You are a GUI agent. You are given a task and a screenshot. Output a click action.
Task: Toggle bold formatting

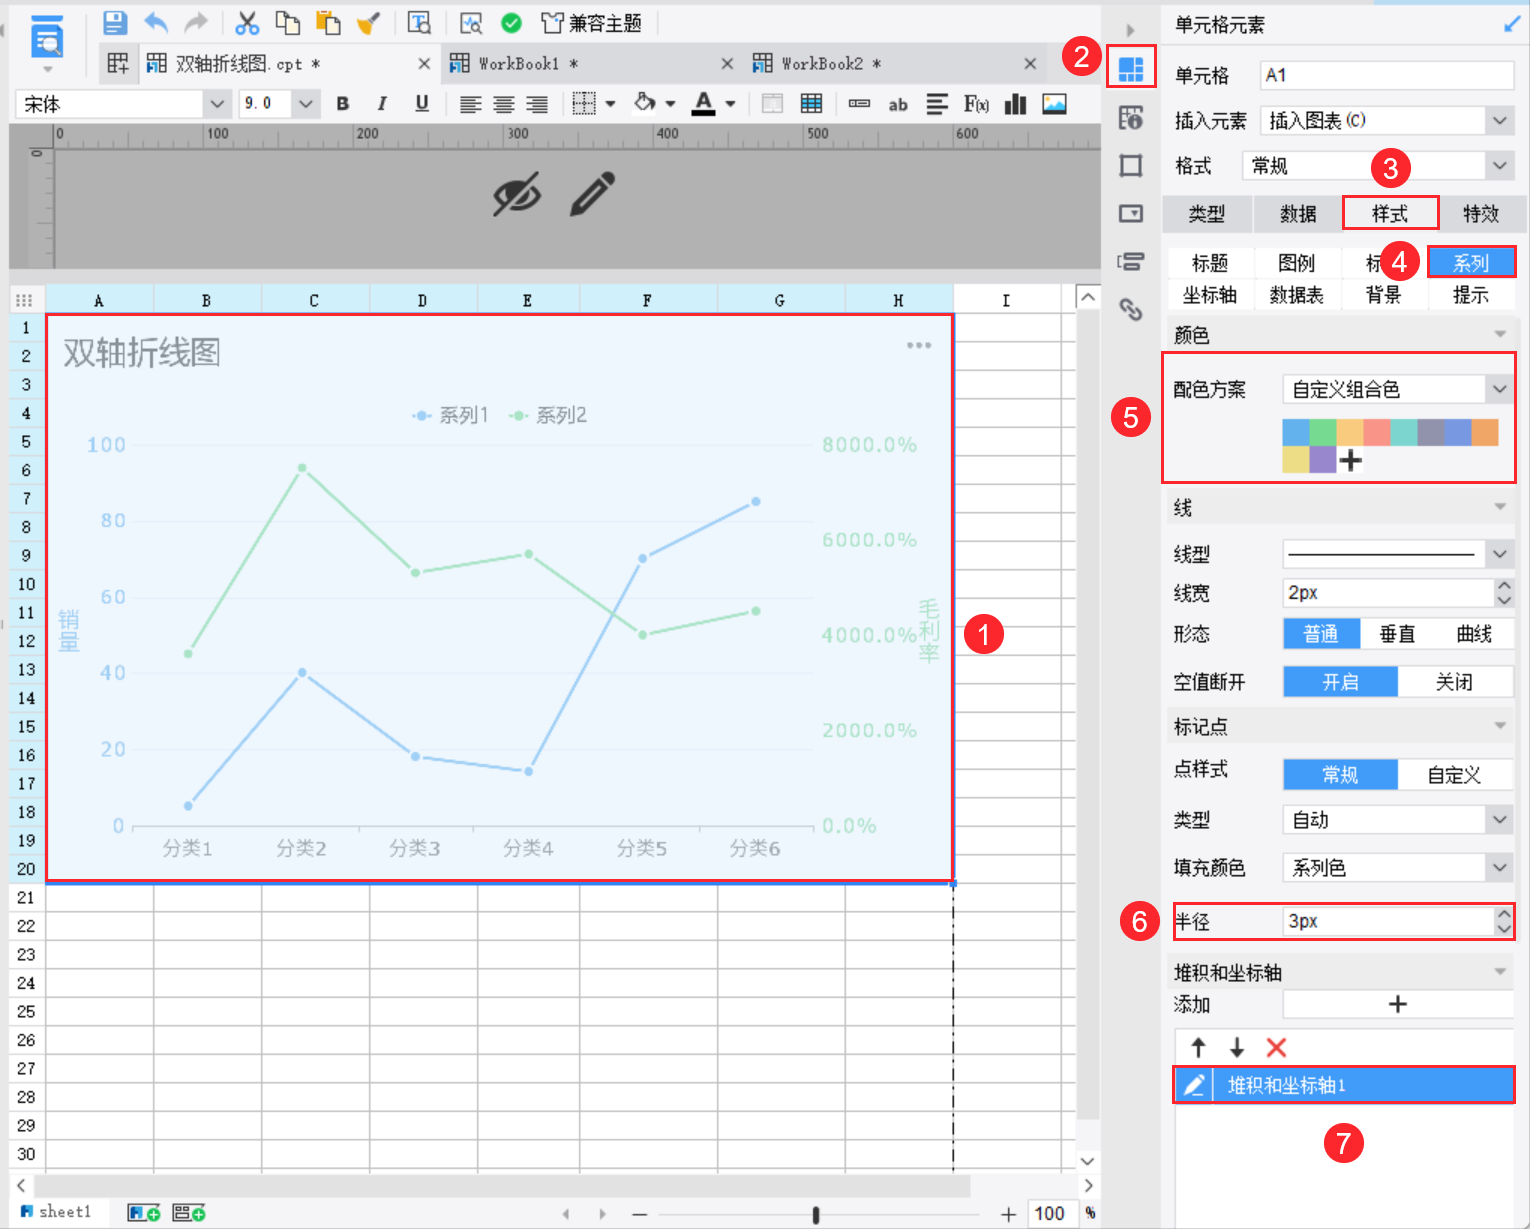point(343,103)
